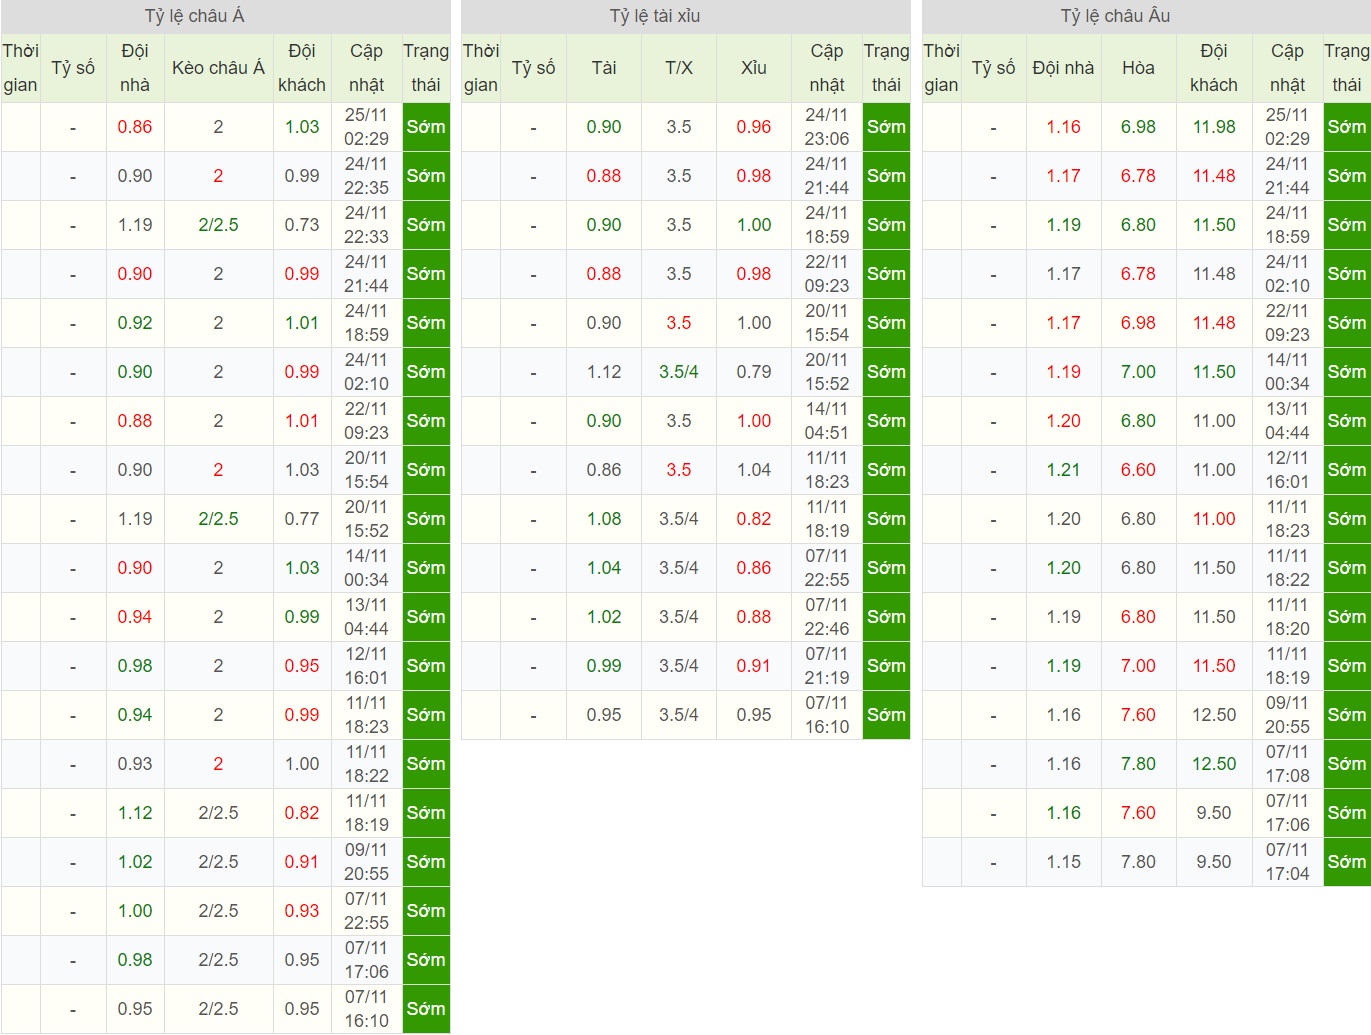Click update time 09/11 20:55 in châu Á table
This screenshot has width=1371, height=1035.
click(x=366, y=862)
